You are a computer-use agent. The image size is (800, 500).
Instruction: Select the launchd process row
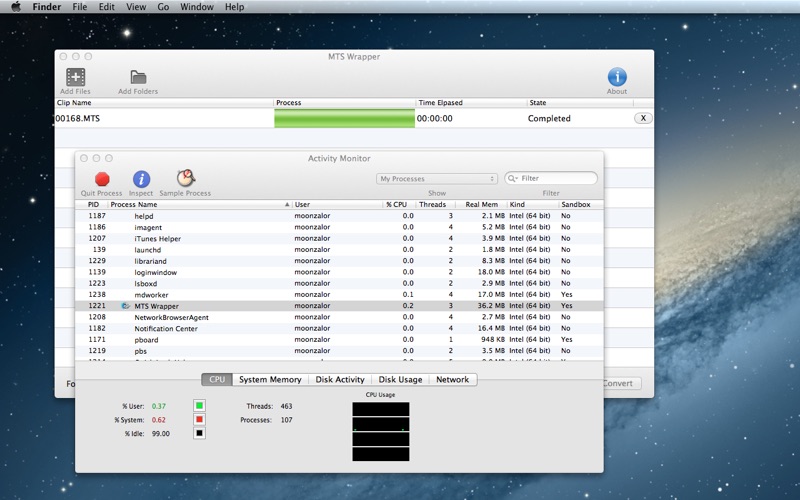click(339, 249)
